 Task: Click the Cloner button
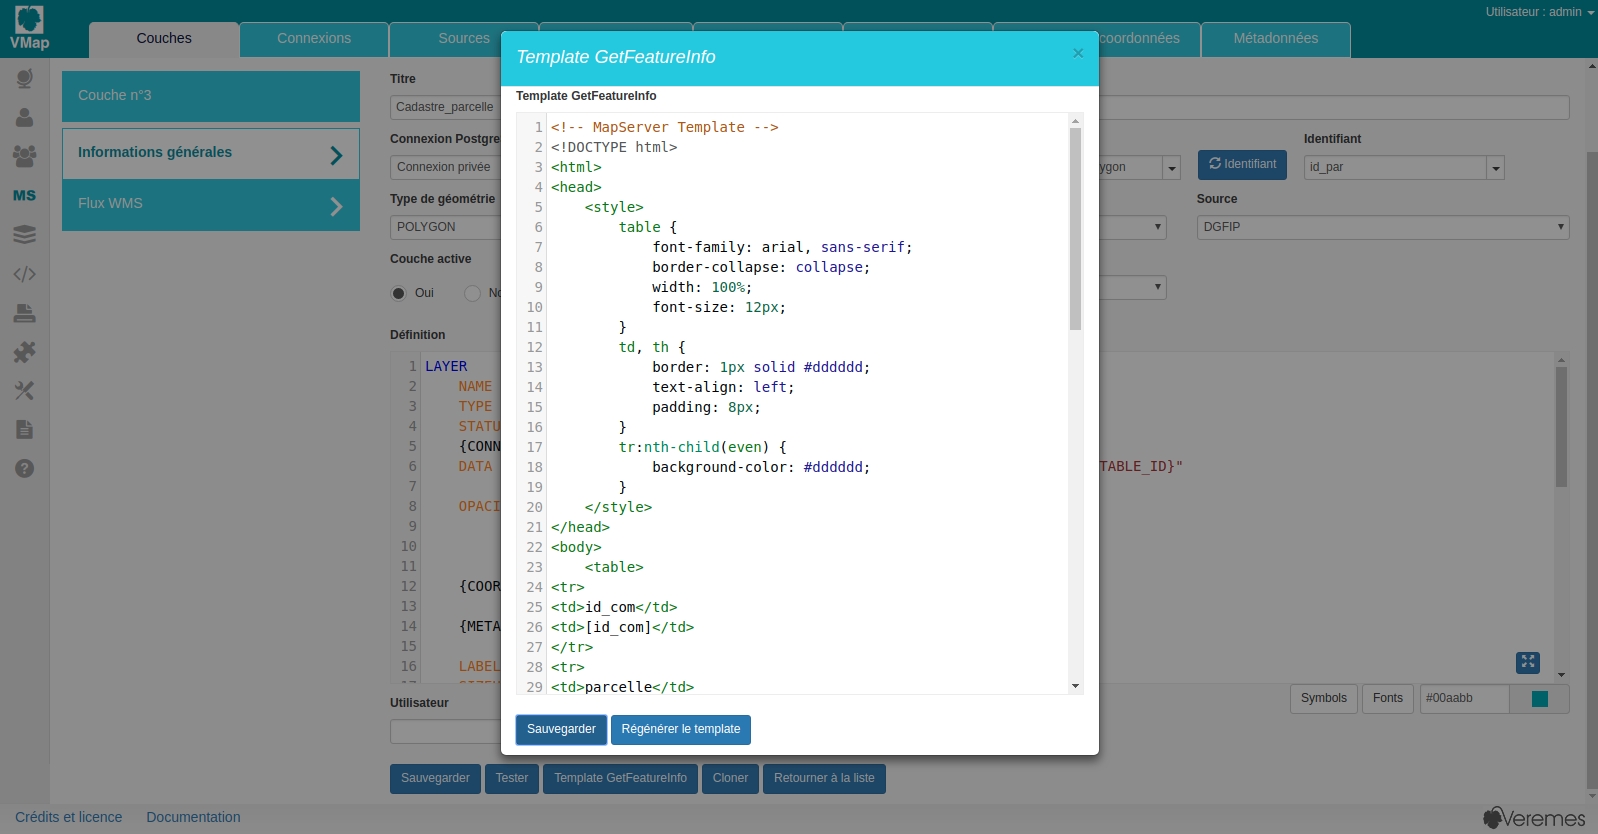[x=730, y=779]
